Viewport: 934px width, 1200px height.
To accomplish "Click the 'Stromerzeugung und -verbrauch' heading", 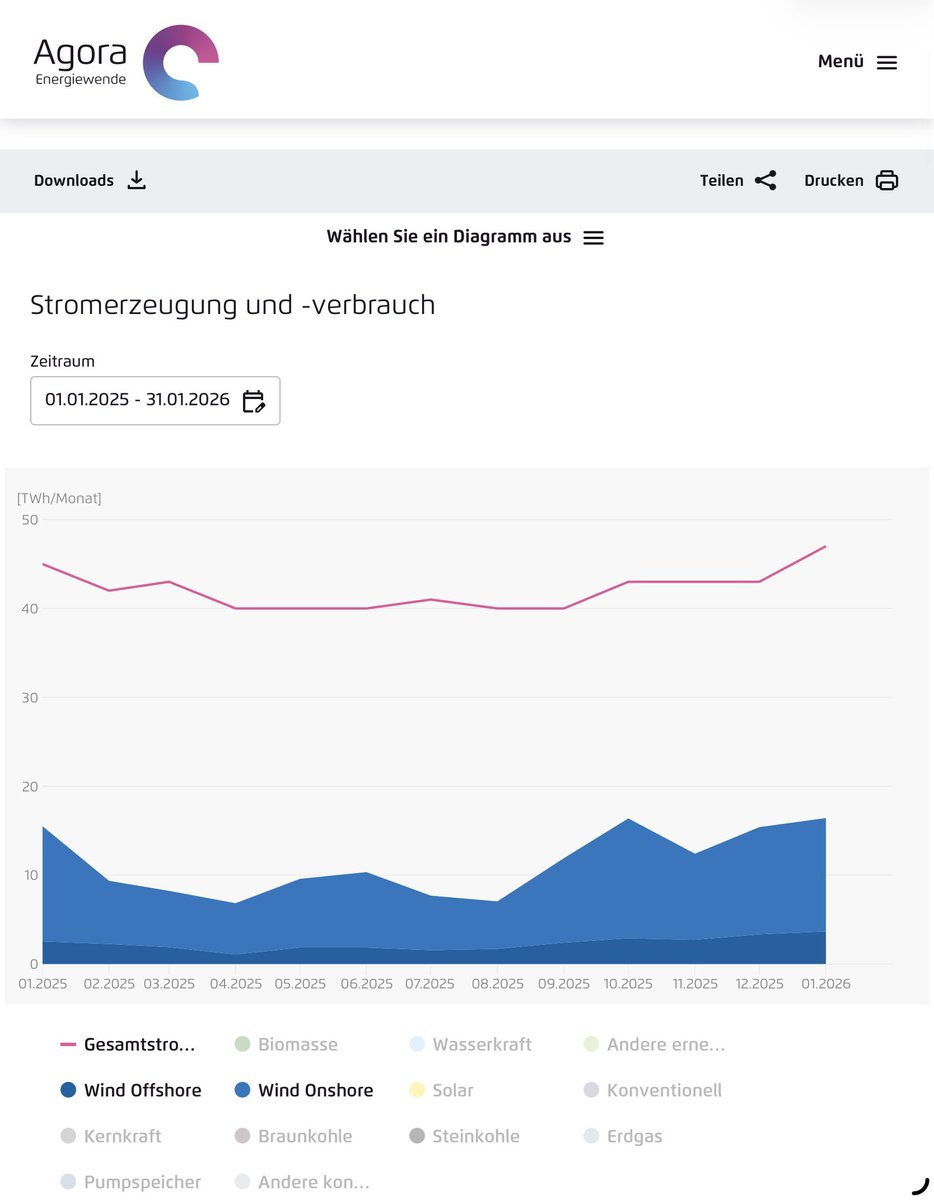I will coord(233,304).
